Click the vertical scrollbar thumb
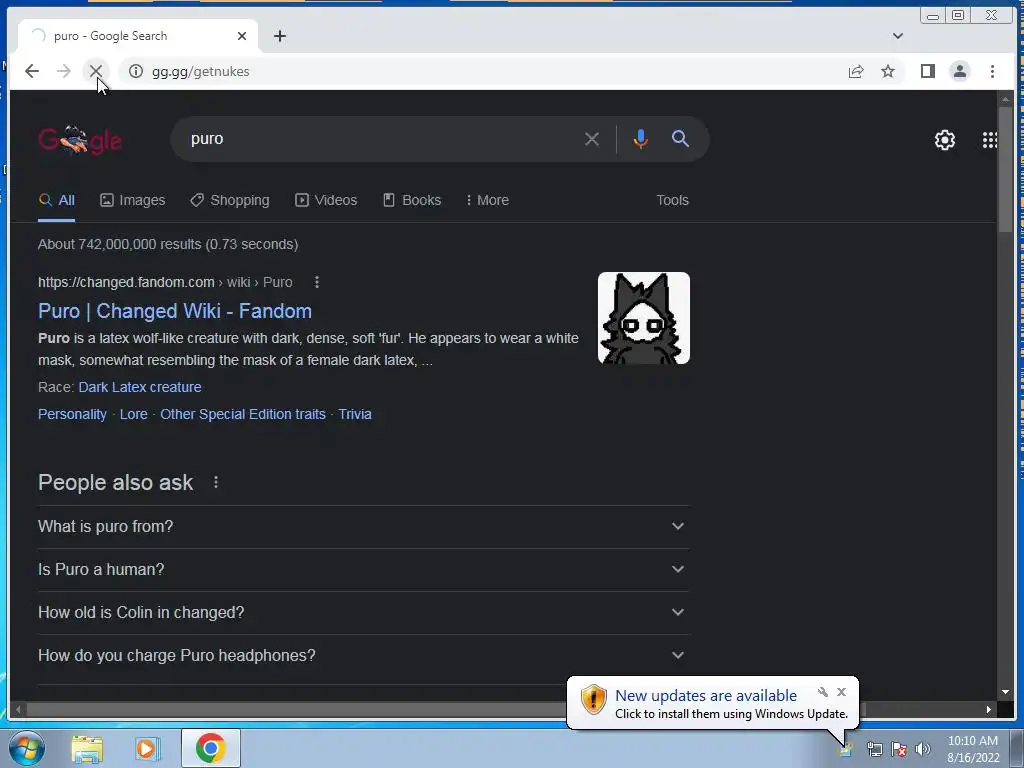1024x768 pixels. [x=1005, y=168]
